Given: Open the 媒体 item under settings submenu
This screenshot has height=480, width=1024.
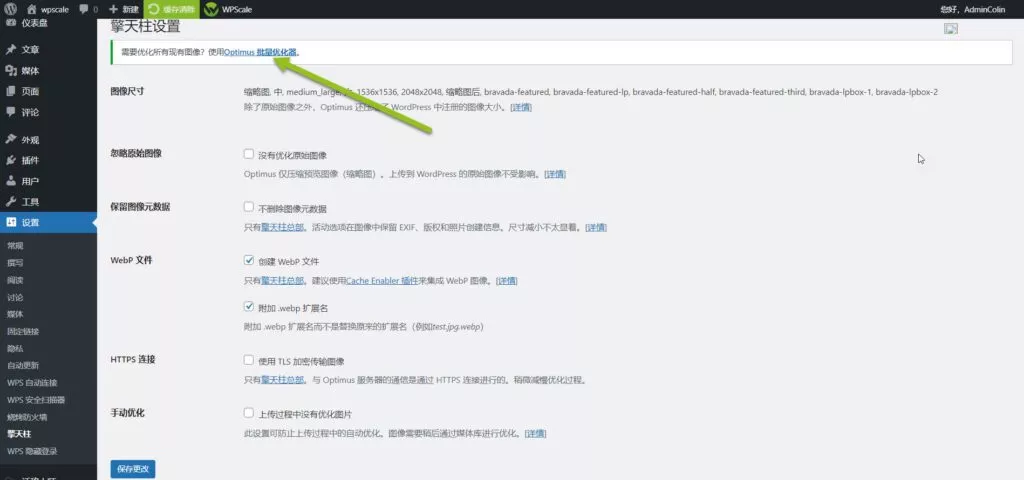Looking at the screenshot, I should point(15,314).
